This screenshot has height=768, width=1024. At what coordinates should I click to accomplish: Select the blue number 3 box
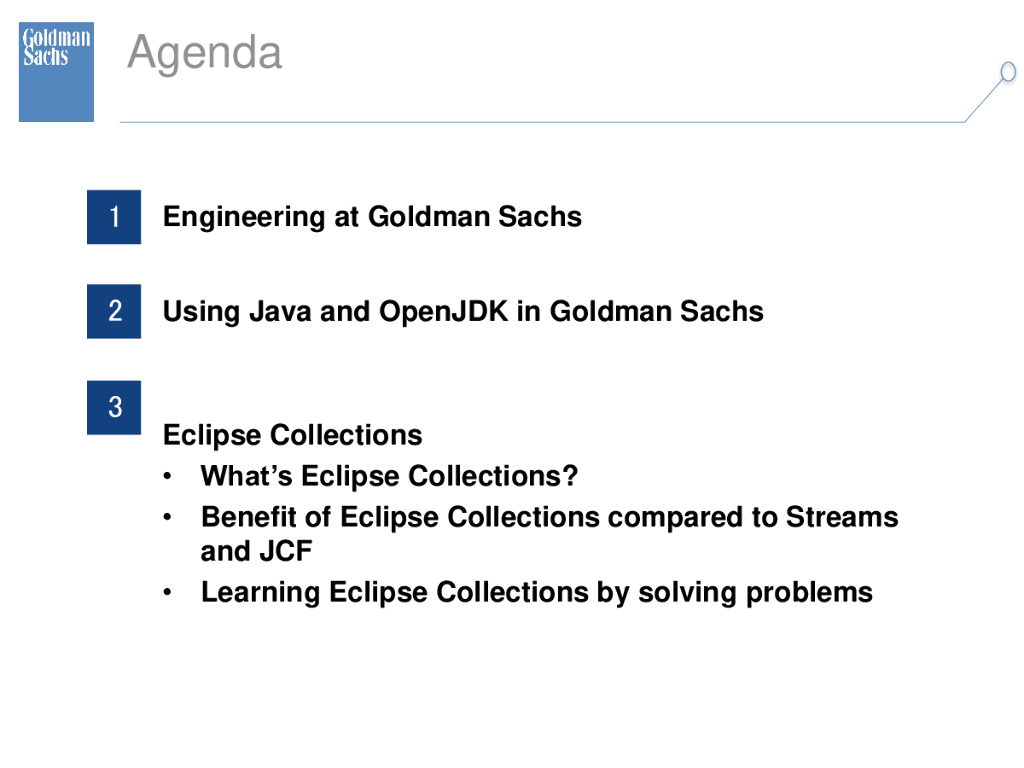[x=114, y=407]
